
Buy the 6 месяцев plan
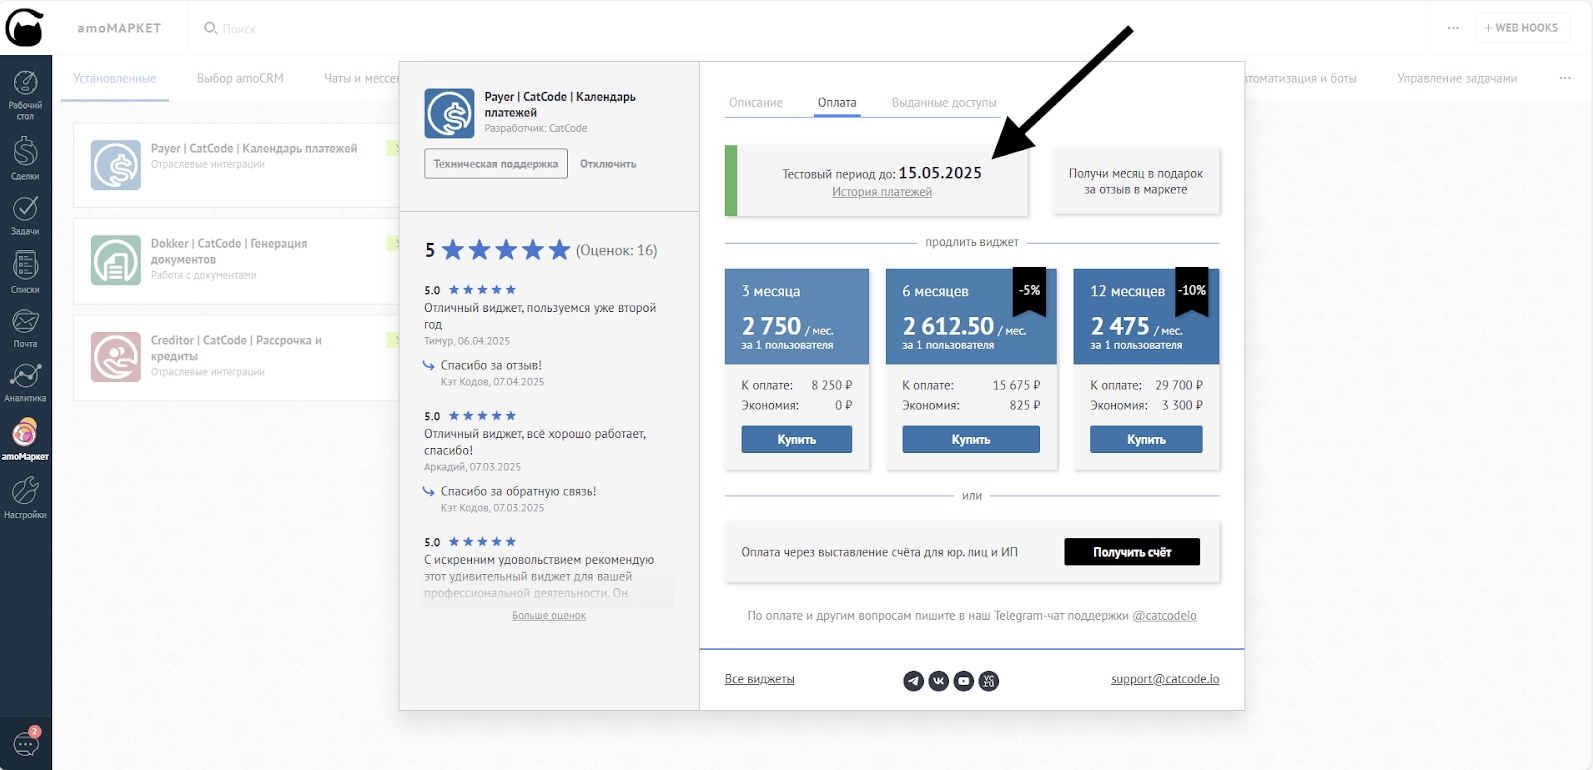click(x=971, y=439)
